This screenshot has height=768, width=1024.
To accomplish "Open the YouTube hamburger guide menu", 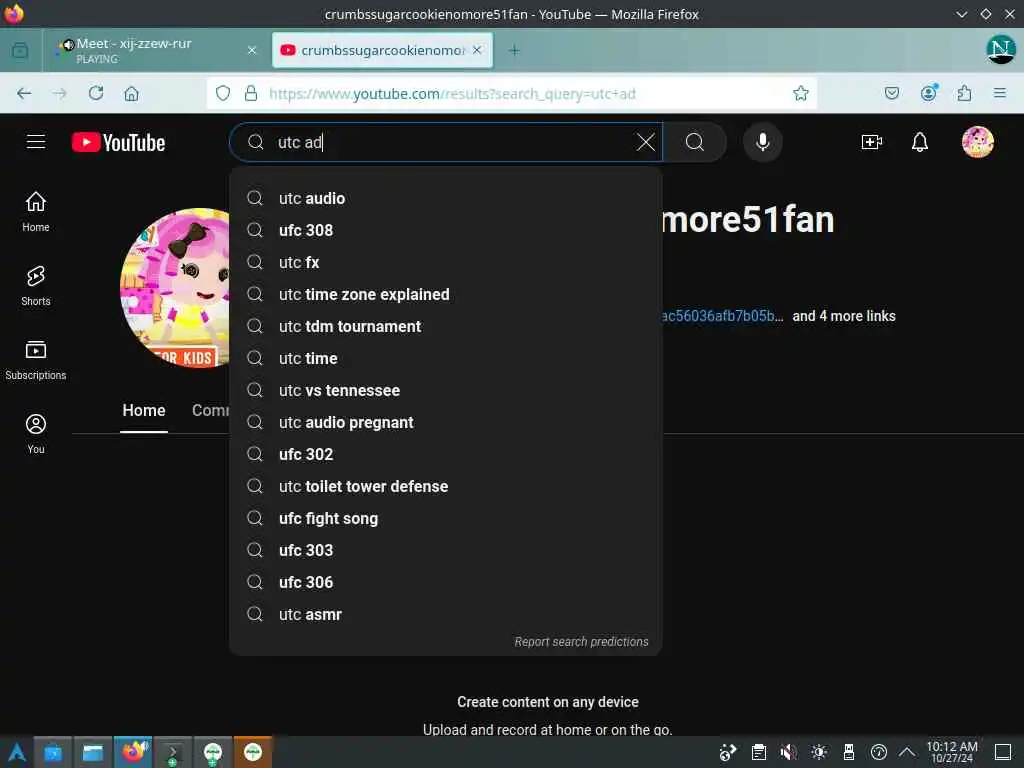I will pos(36,142).
